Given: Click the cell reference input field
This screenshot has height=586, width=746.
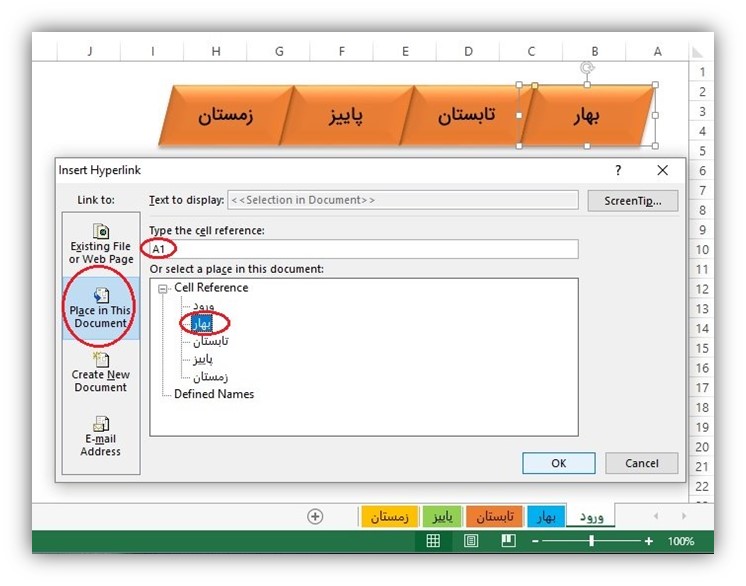Looking at the screenshot, I should [x=363, y=249].
